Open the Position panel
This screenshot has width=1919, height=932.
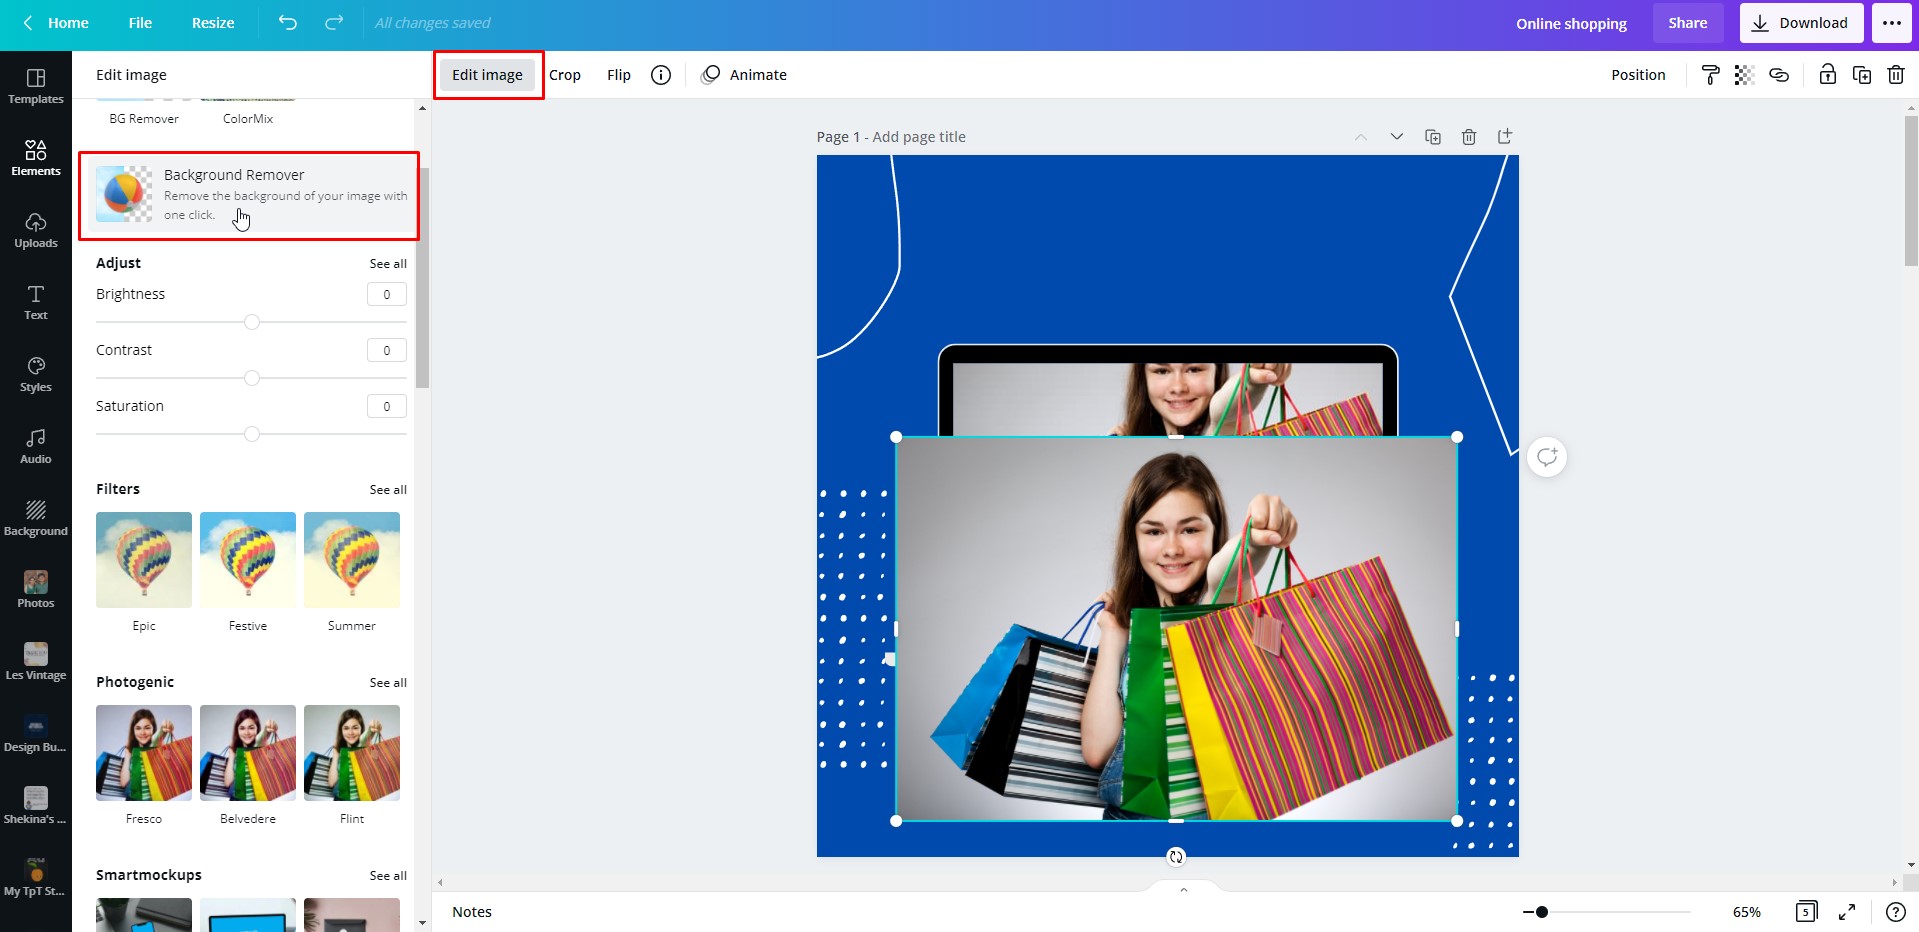(1638, 75)
